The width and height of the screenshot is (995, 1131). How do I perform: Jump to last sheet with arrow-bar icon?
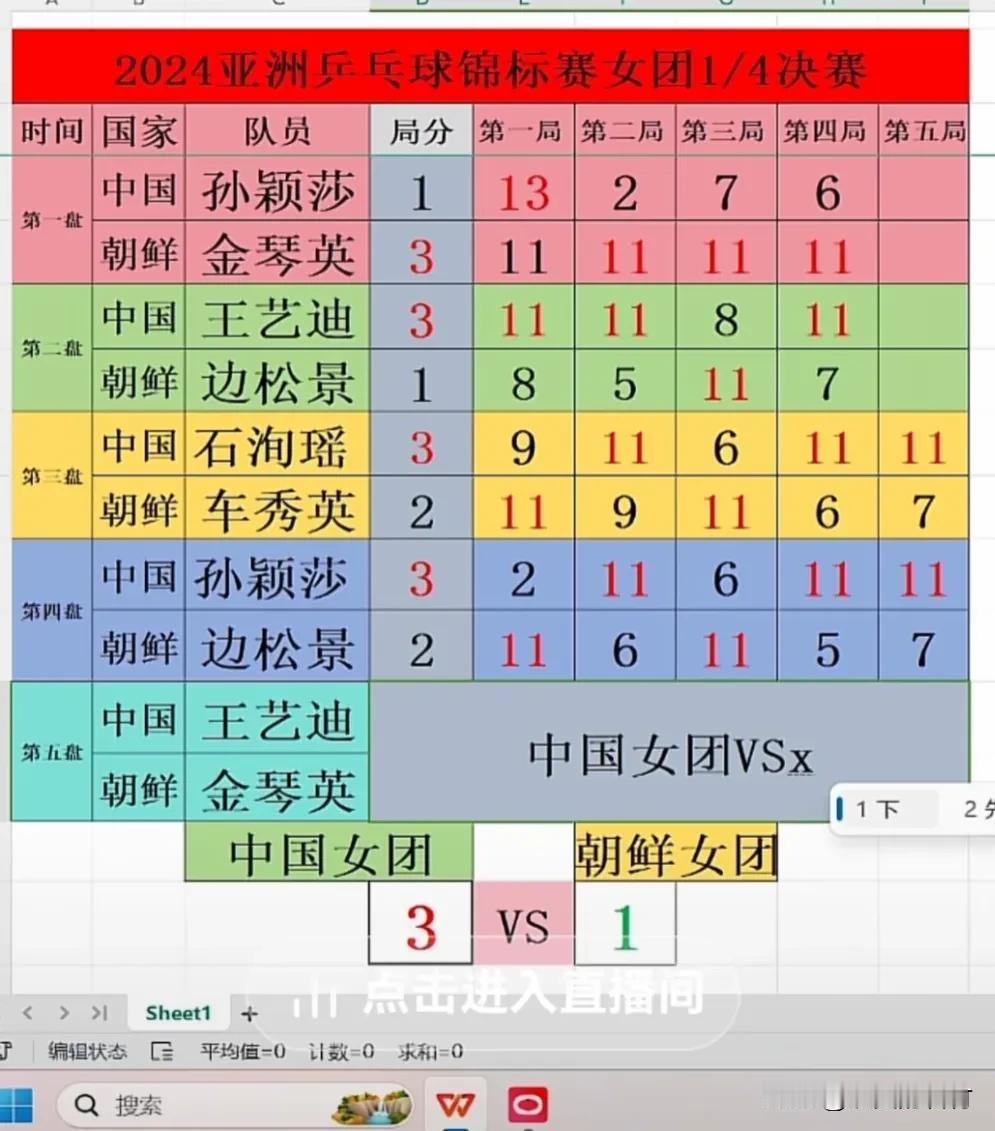click(100, 1013)
